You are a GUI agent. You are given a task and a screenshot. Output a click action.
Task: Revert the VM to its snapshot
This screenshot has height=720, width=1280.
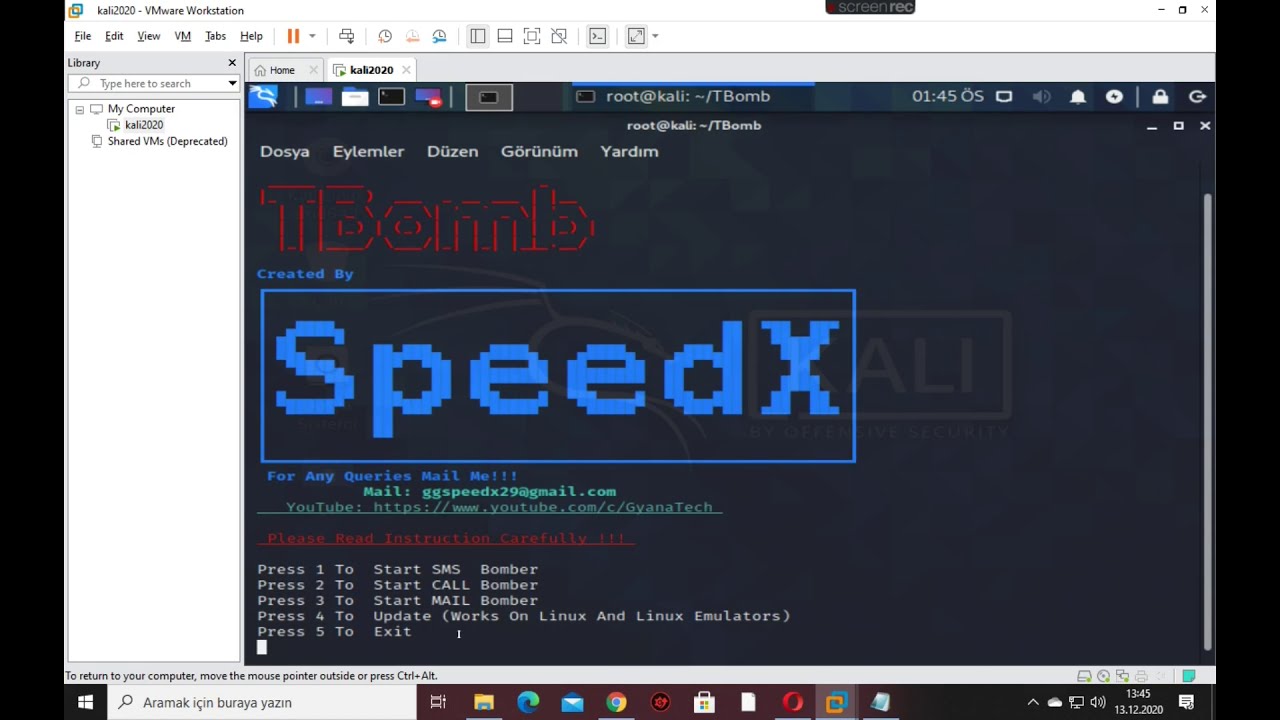[412, 36]
